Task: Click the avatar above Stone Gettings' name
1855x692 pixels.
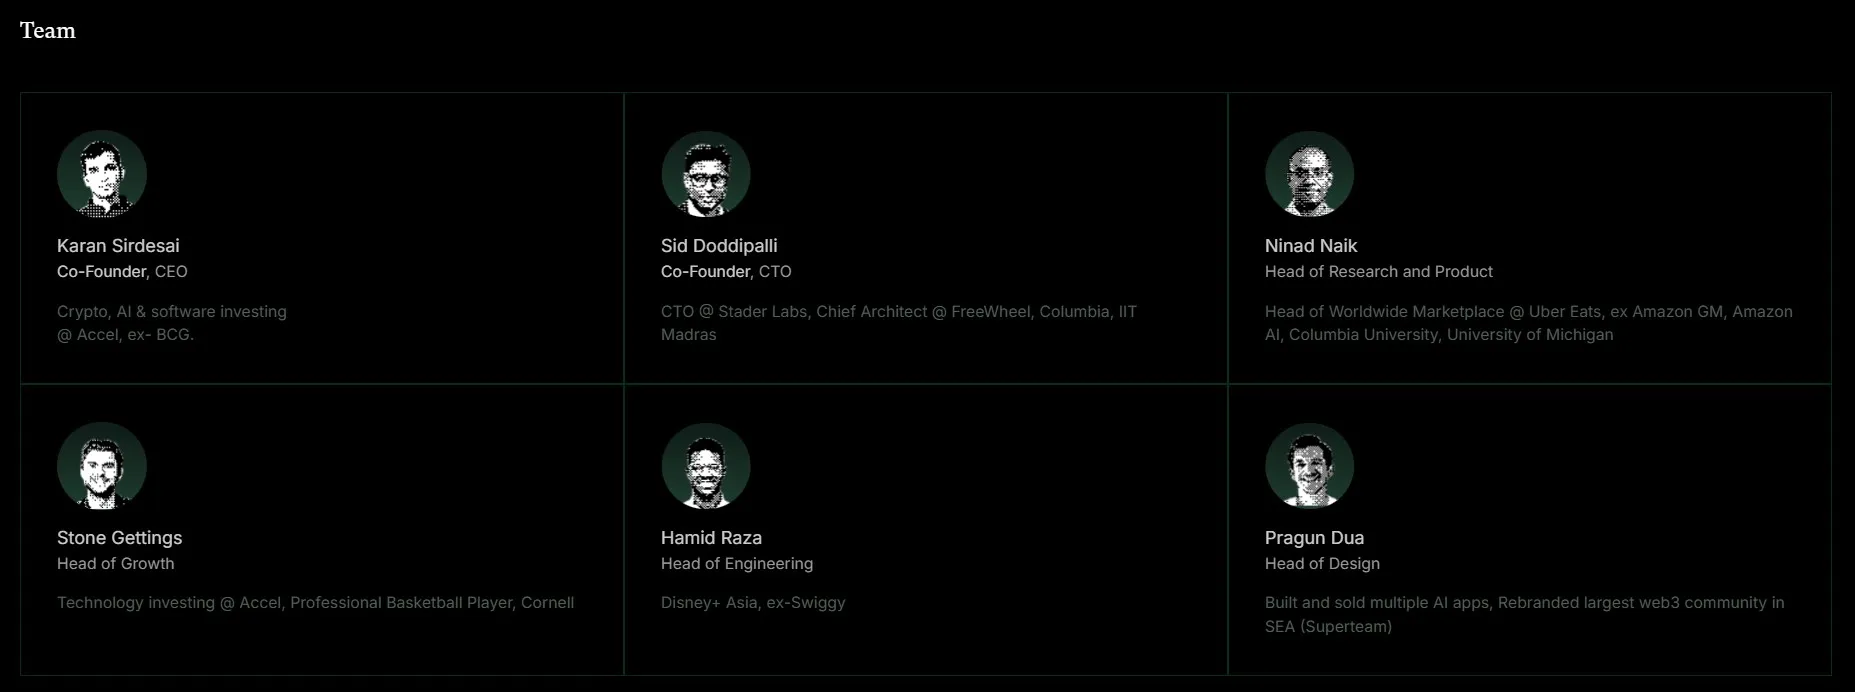Action: (x=102, y=466)
